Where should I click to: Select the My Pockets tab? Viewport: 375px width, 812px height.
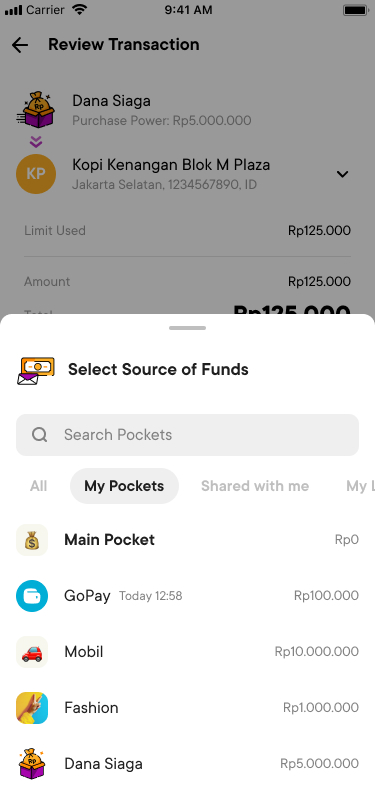pos(124,486)
